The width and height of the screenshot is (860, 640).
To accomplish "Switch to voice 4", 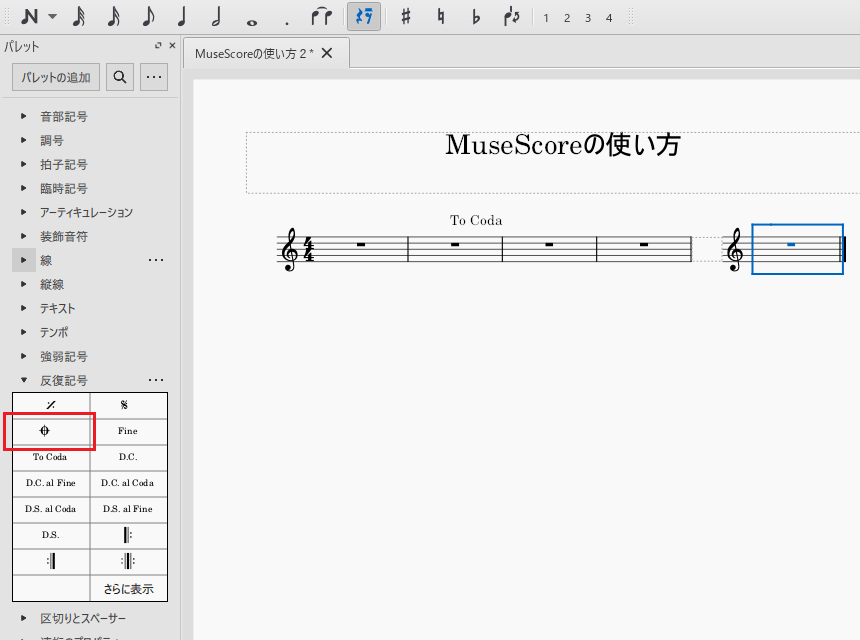I will (609, 18).
